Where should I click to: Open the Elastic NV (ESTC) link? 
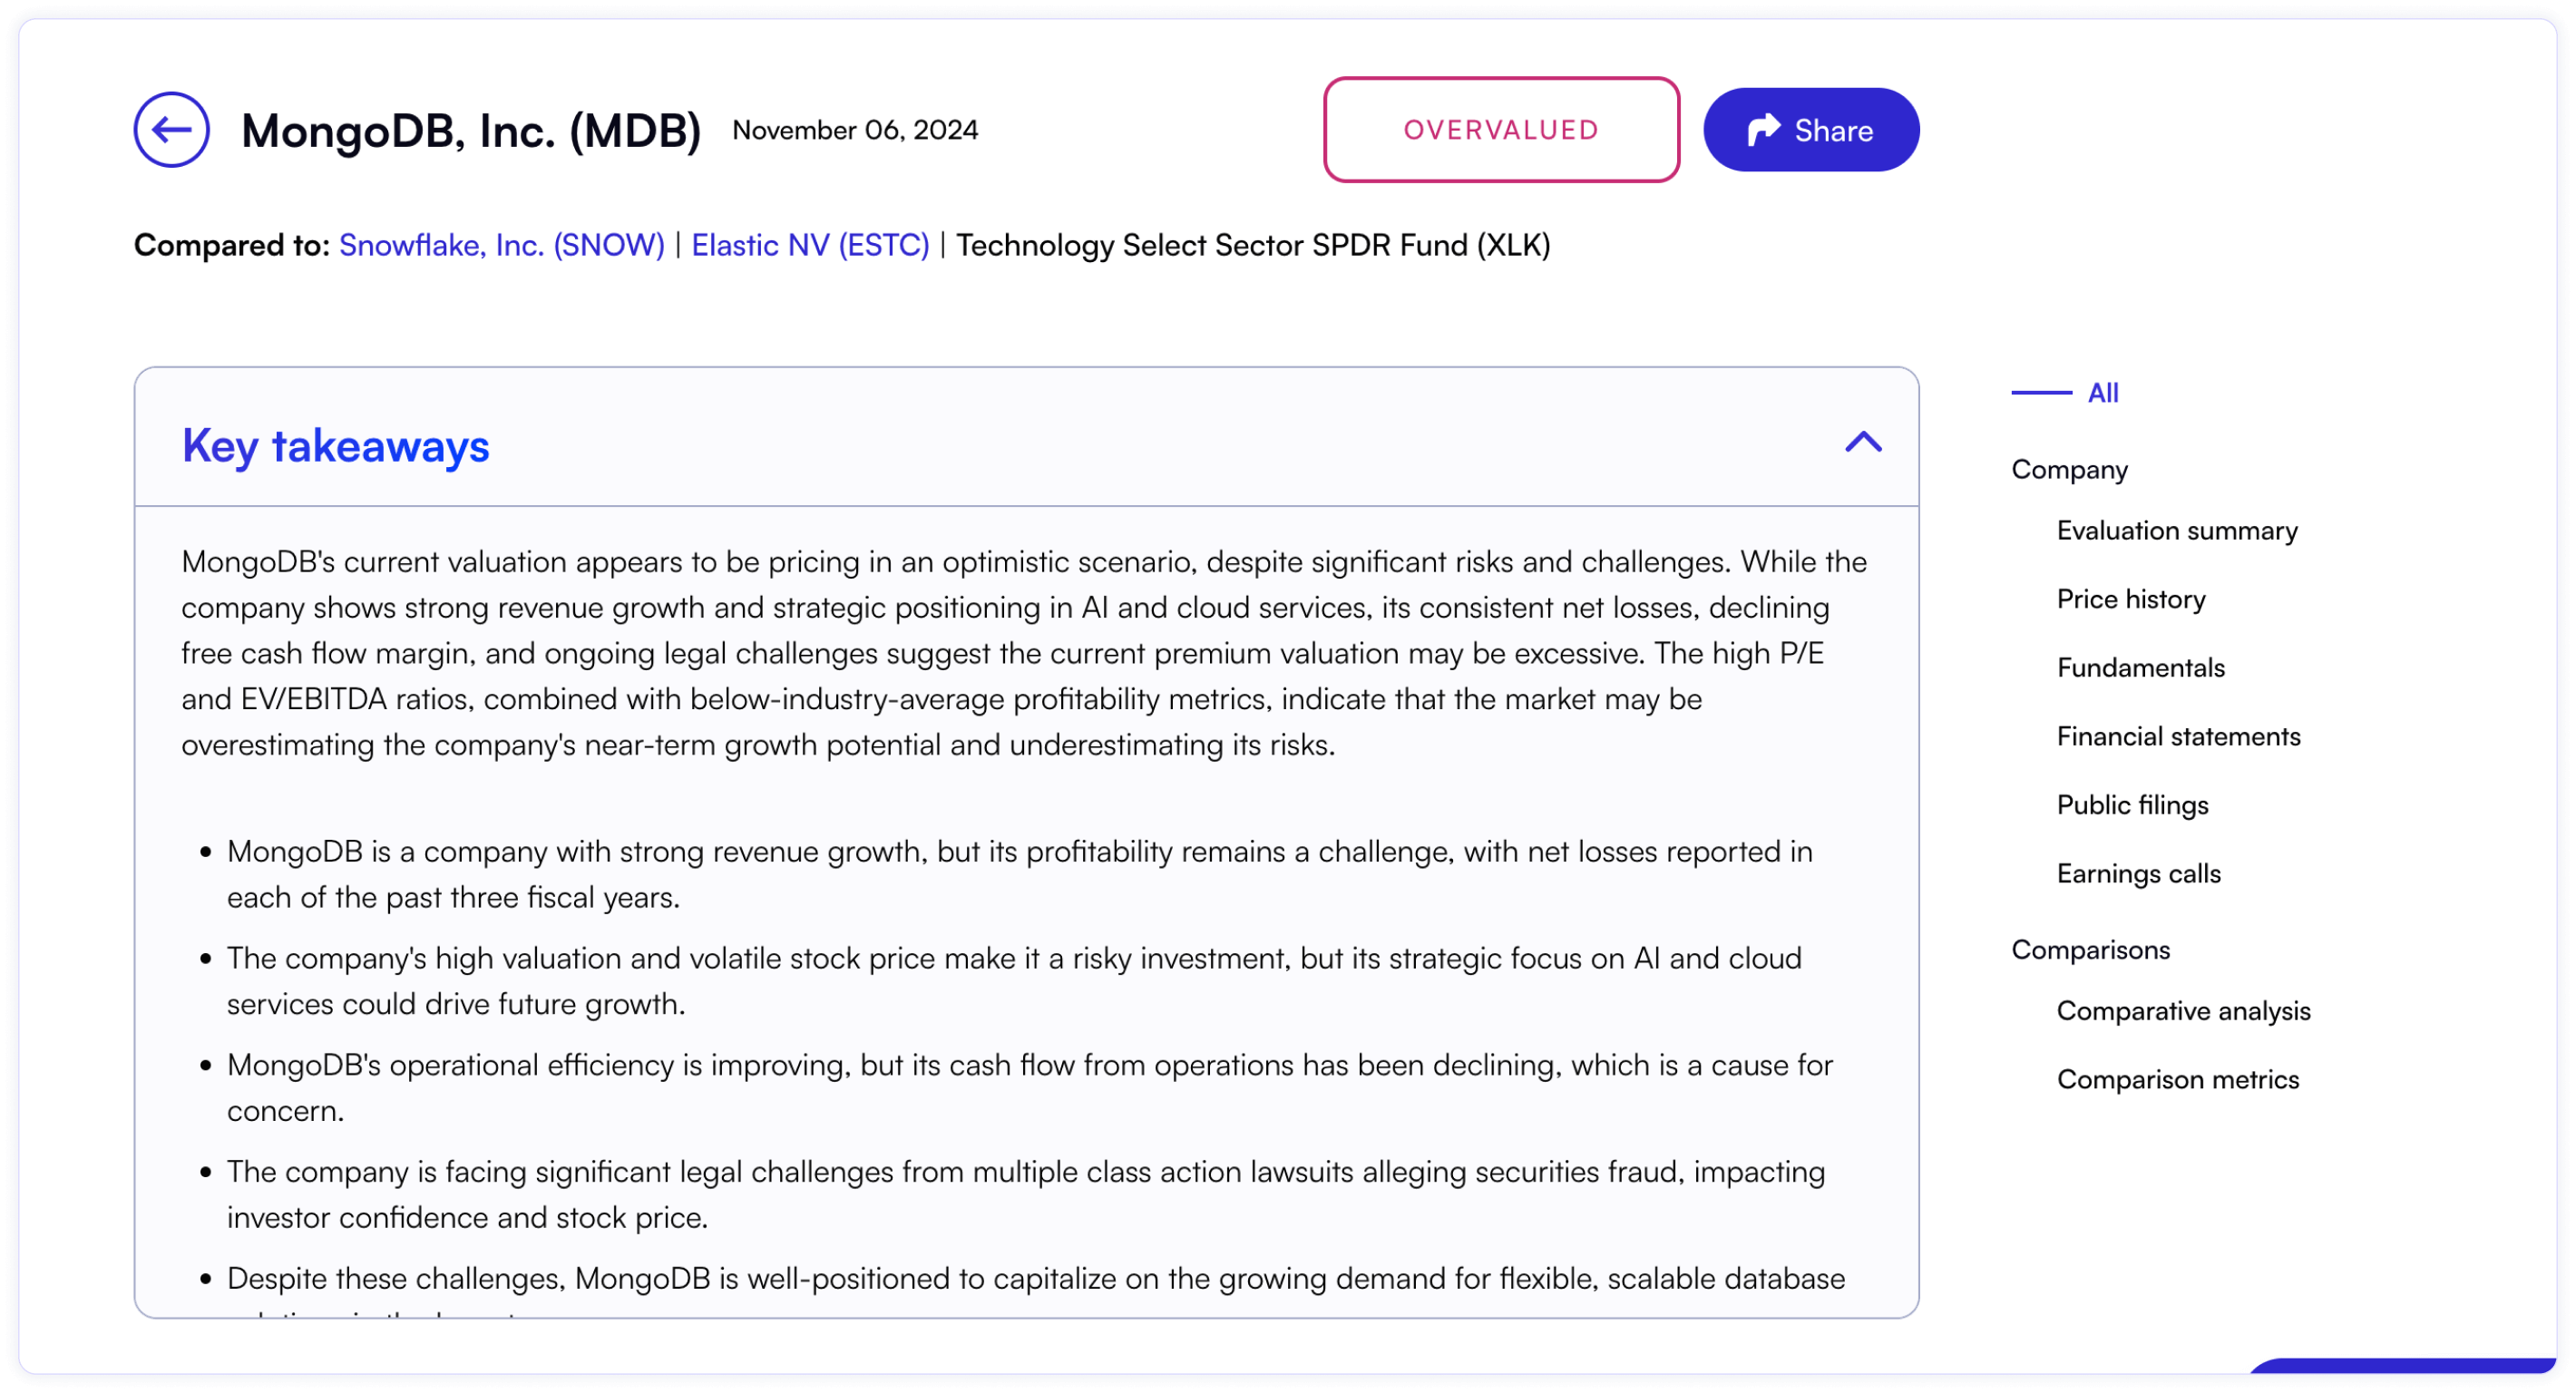click(x=810, y=245)
